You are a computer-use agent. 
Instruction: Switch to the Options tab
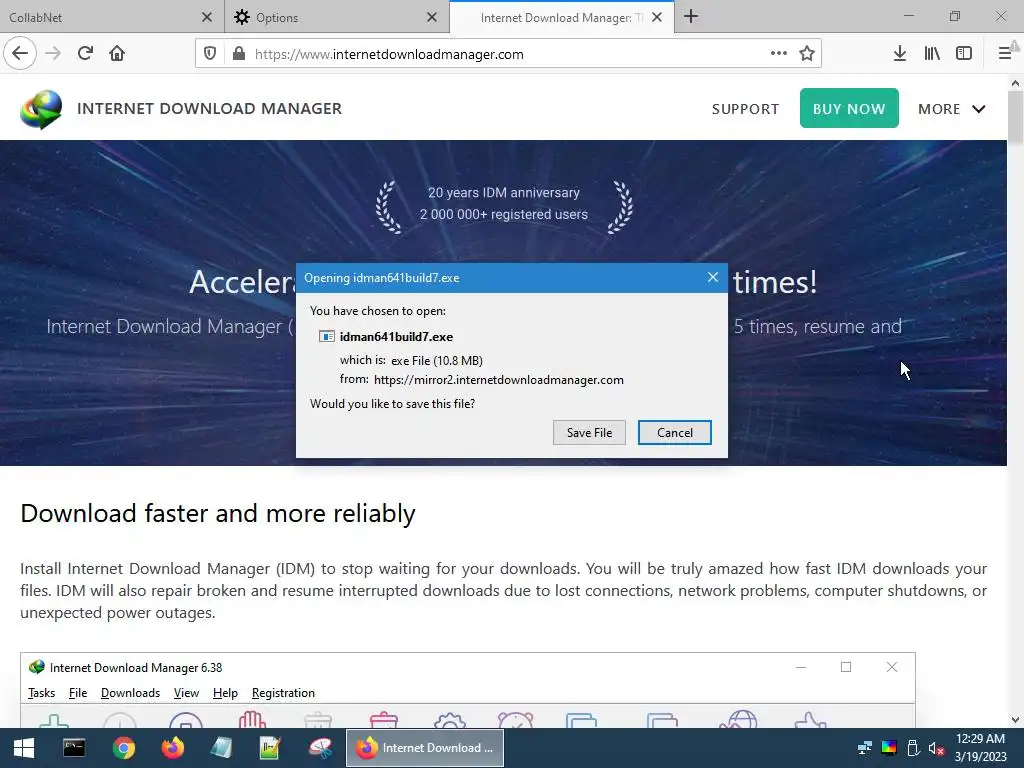(x=337, y=17)
